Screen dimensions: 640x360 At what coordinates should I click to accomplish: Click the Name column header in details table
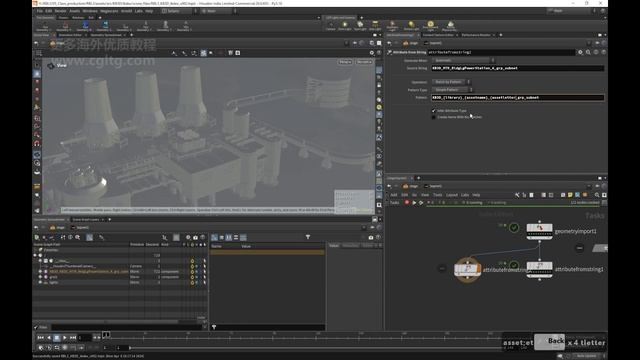click(216, 246)
